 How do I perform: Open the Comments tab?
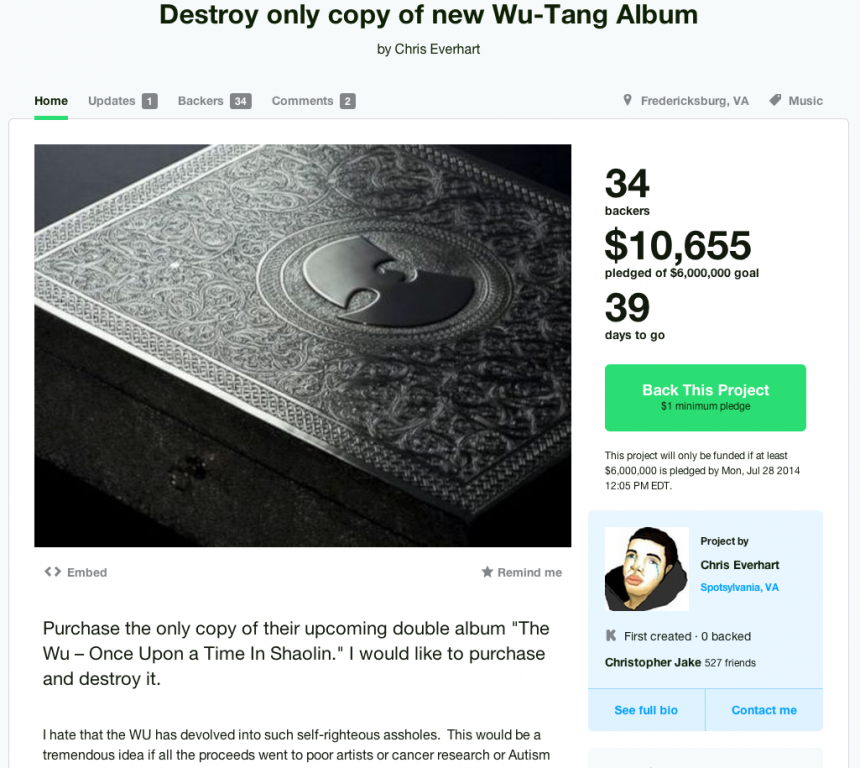(302, 101)
